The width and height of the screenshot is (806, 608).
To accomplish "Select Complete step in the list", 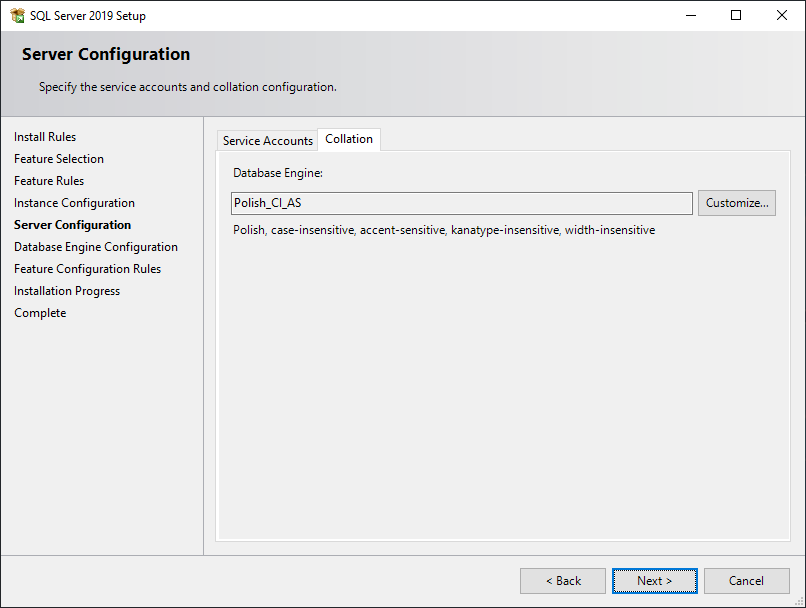I will (x=40, y=313).
